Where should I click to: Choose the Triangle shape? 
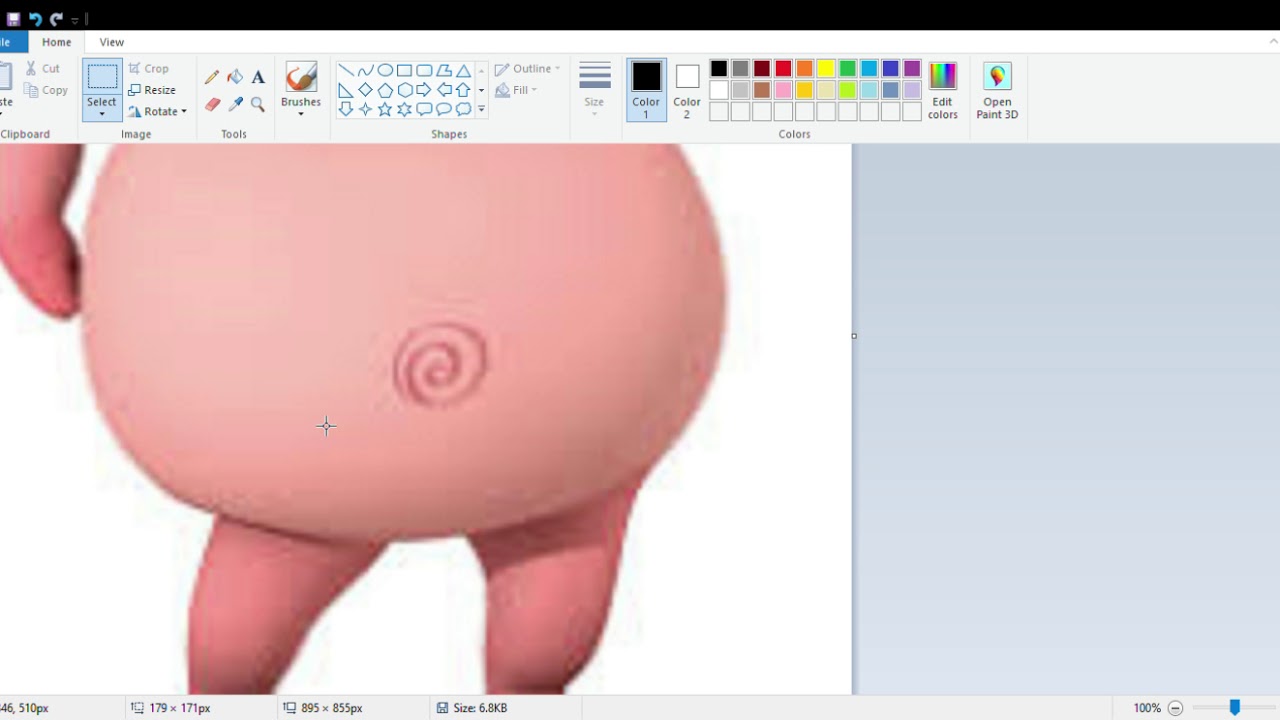[463, 71]
